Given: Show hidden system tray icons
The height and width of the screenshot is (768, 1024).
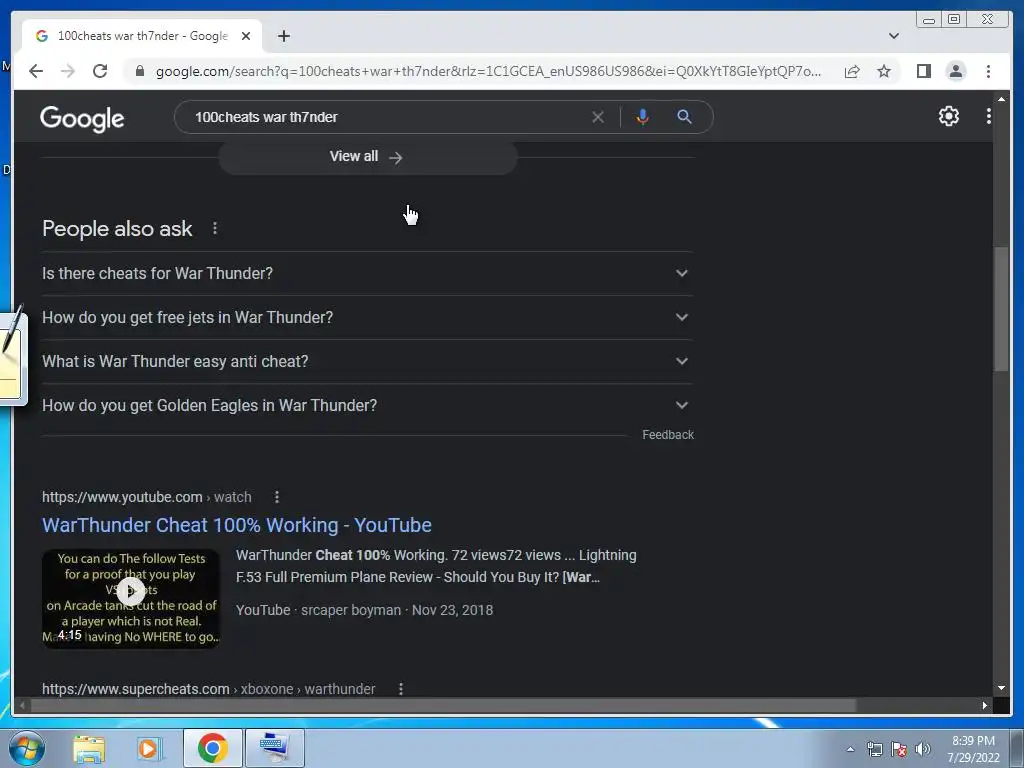Looking at the screenshot, I should pos(850,749).
